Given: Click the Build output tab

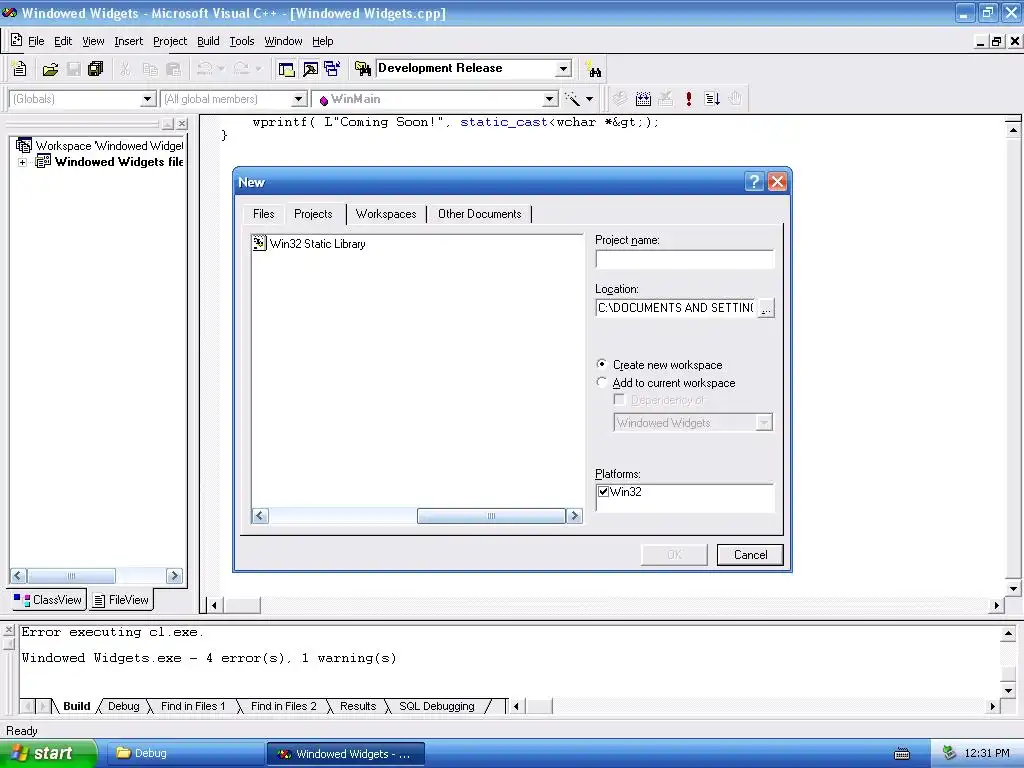Looking at the screenshot, I should click(x=76, y=707).
